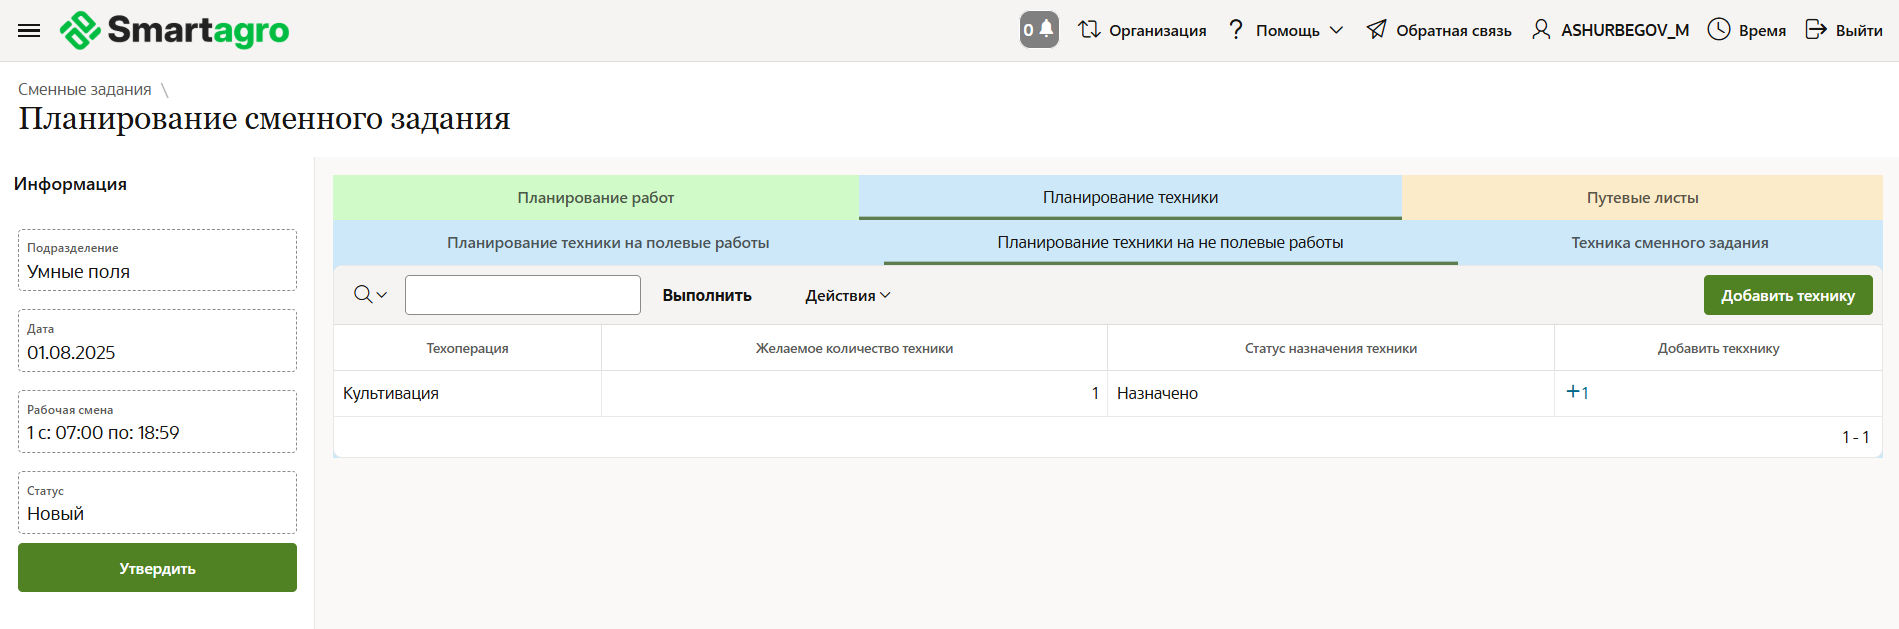Expand the Помощь help dropdown
The height and width of the screenshot is (629, 1899).
(1286, 30)
